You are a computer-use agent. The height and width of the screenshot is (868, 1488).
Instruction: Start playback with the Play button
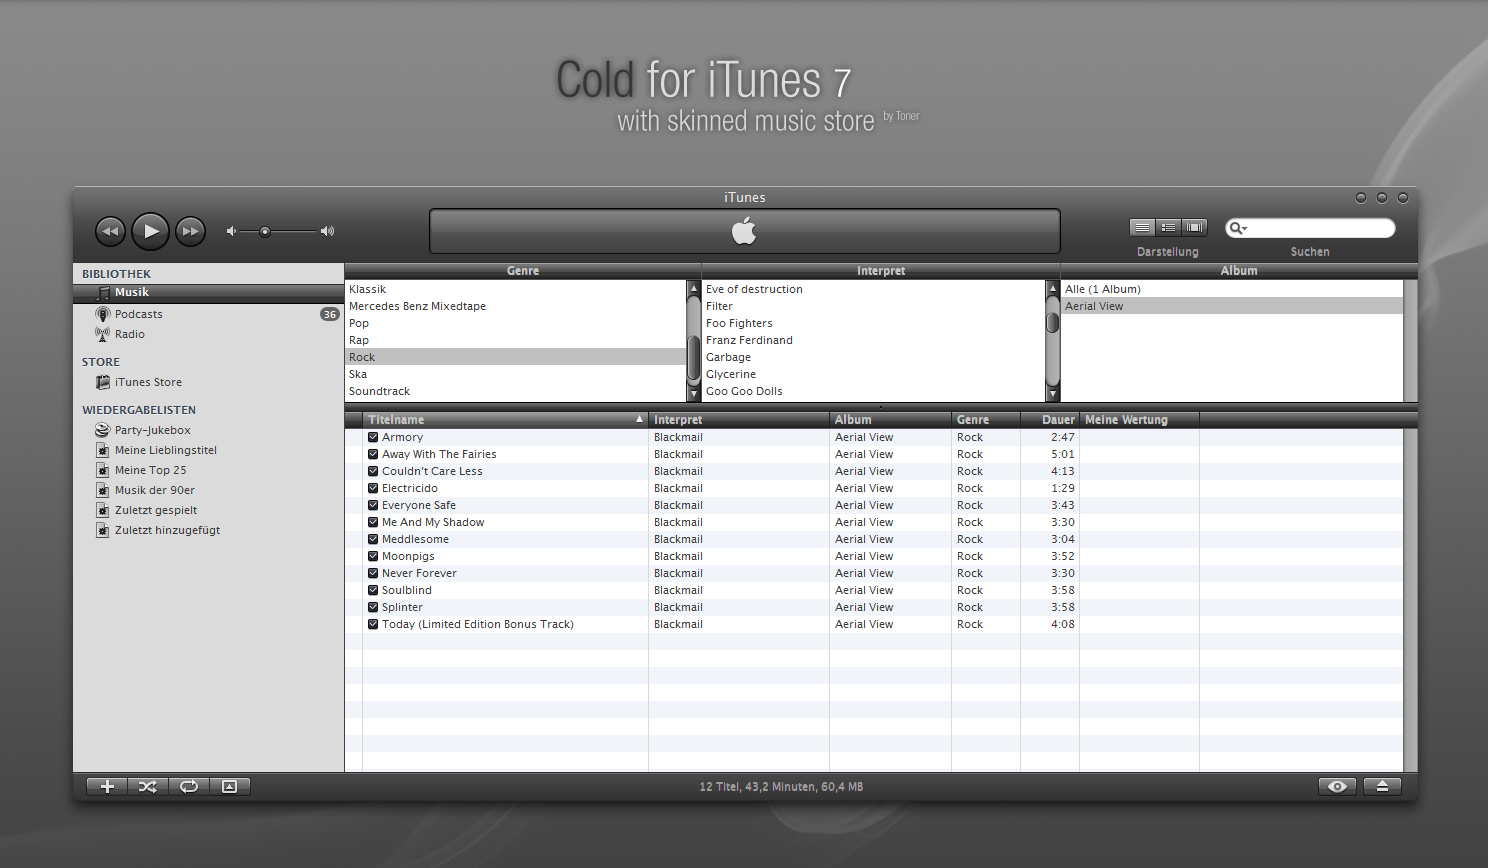point(151,231)
